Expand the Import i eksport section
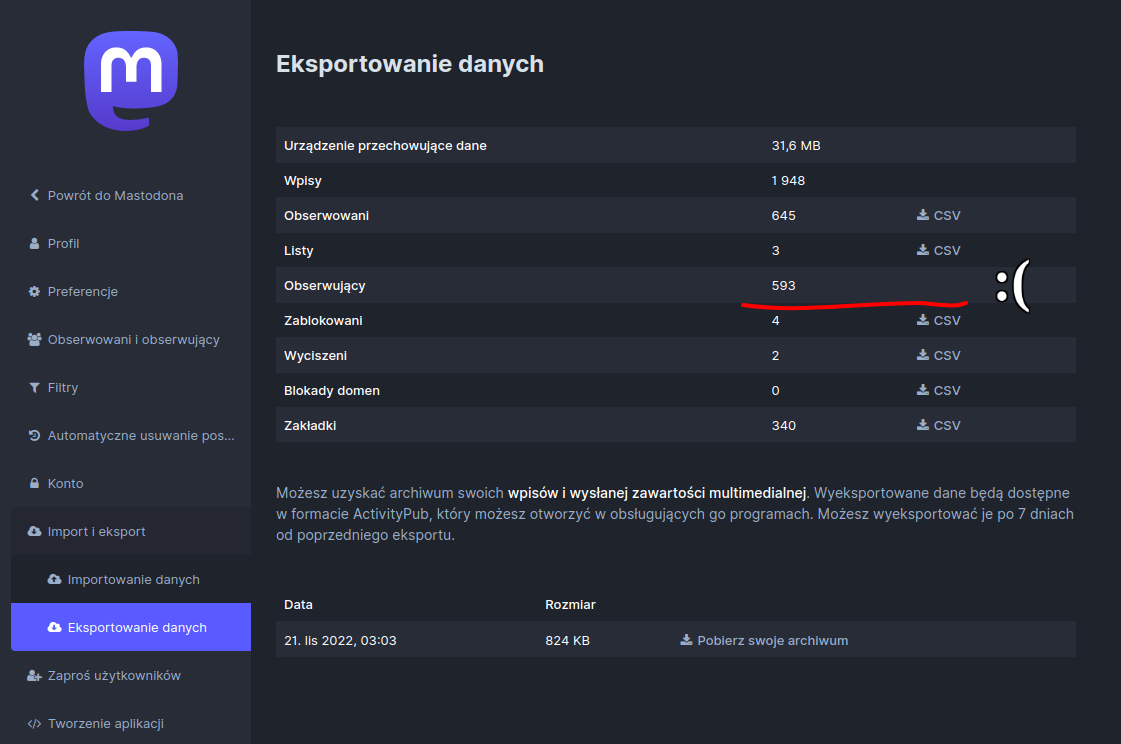The image size is (1121, 744). 96,532
